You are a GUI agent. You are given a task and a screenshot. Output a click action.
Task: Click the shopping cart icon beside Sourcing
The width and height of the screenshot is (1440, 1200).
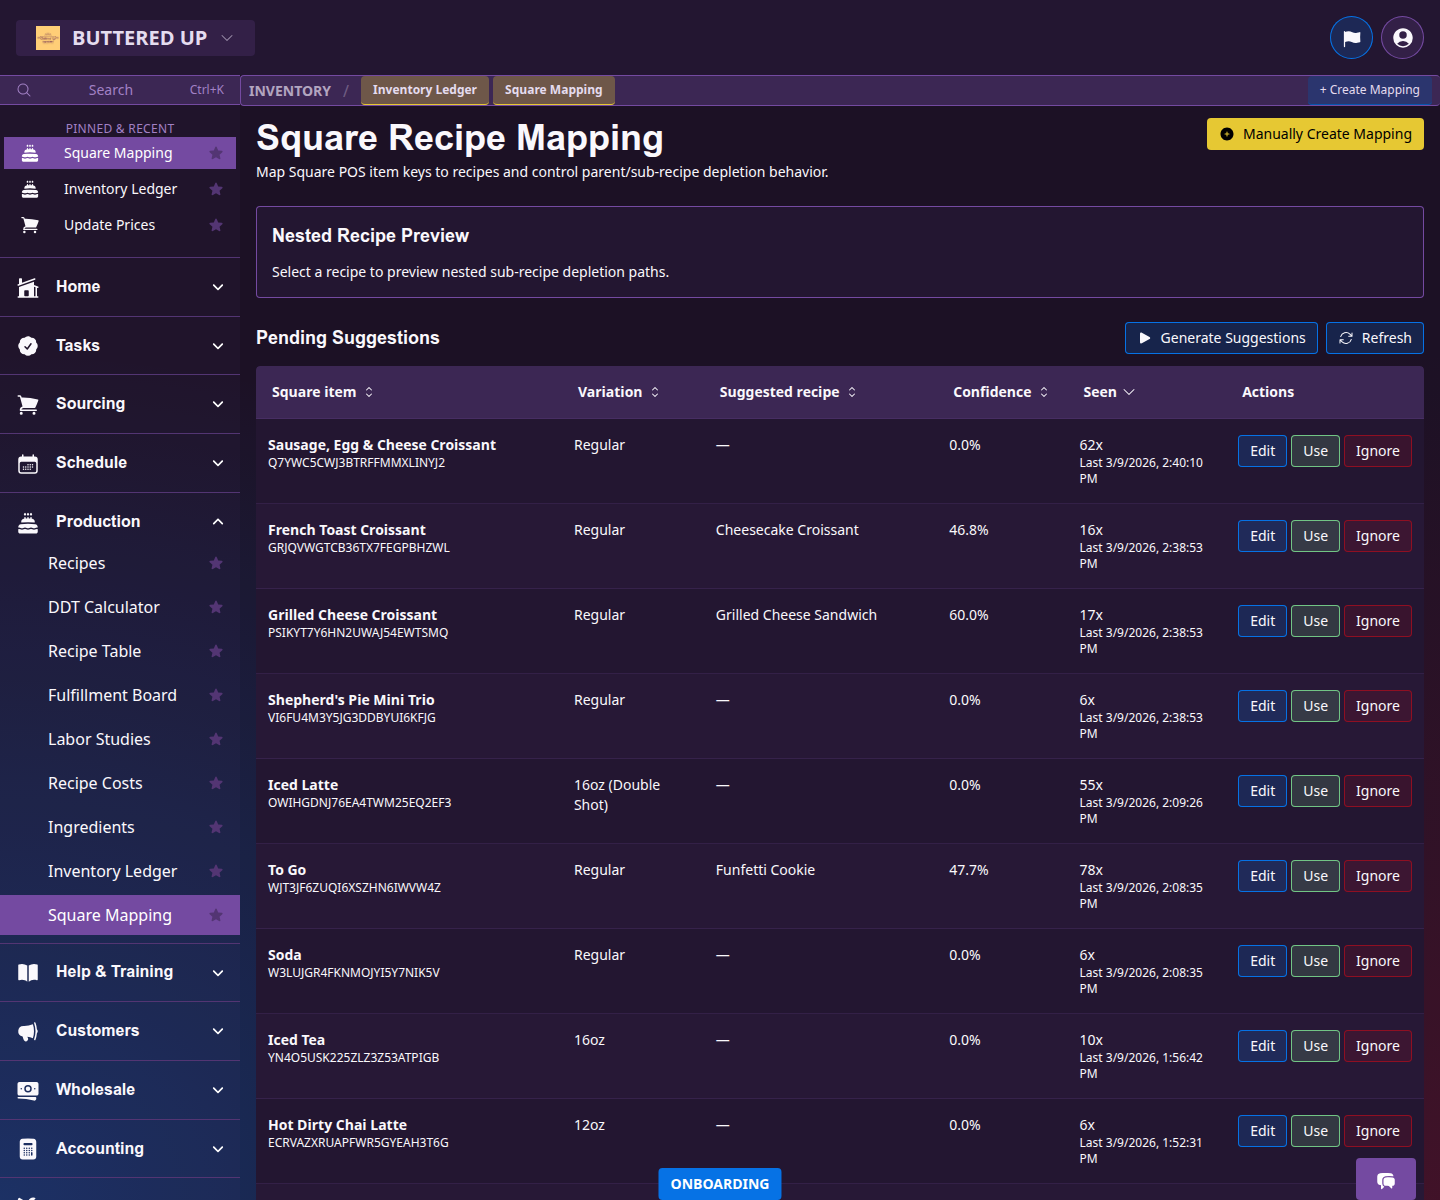coord(28,403)
